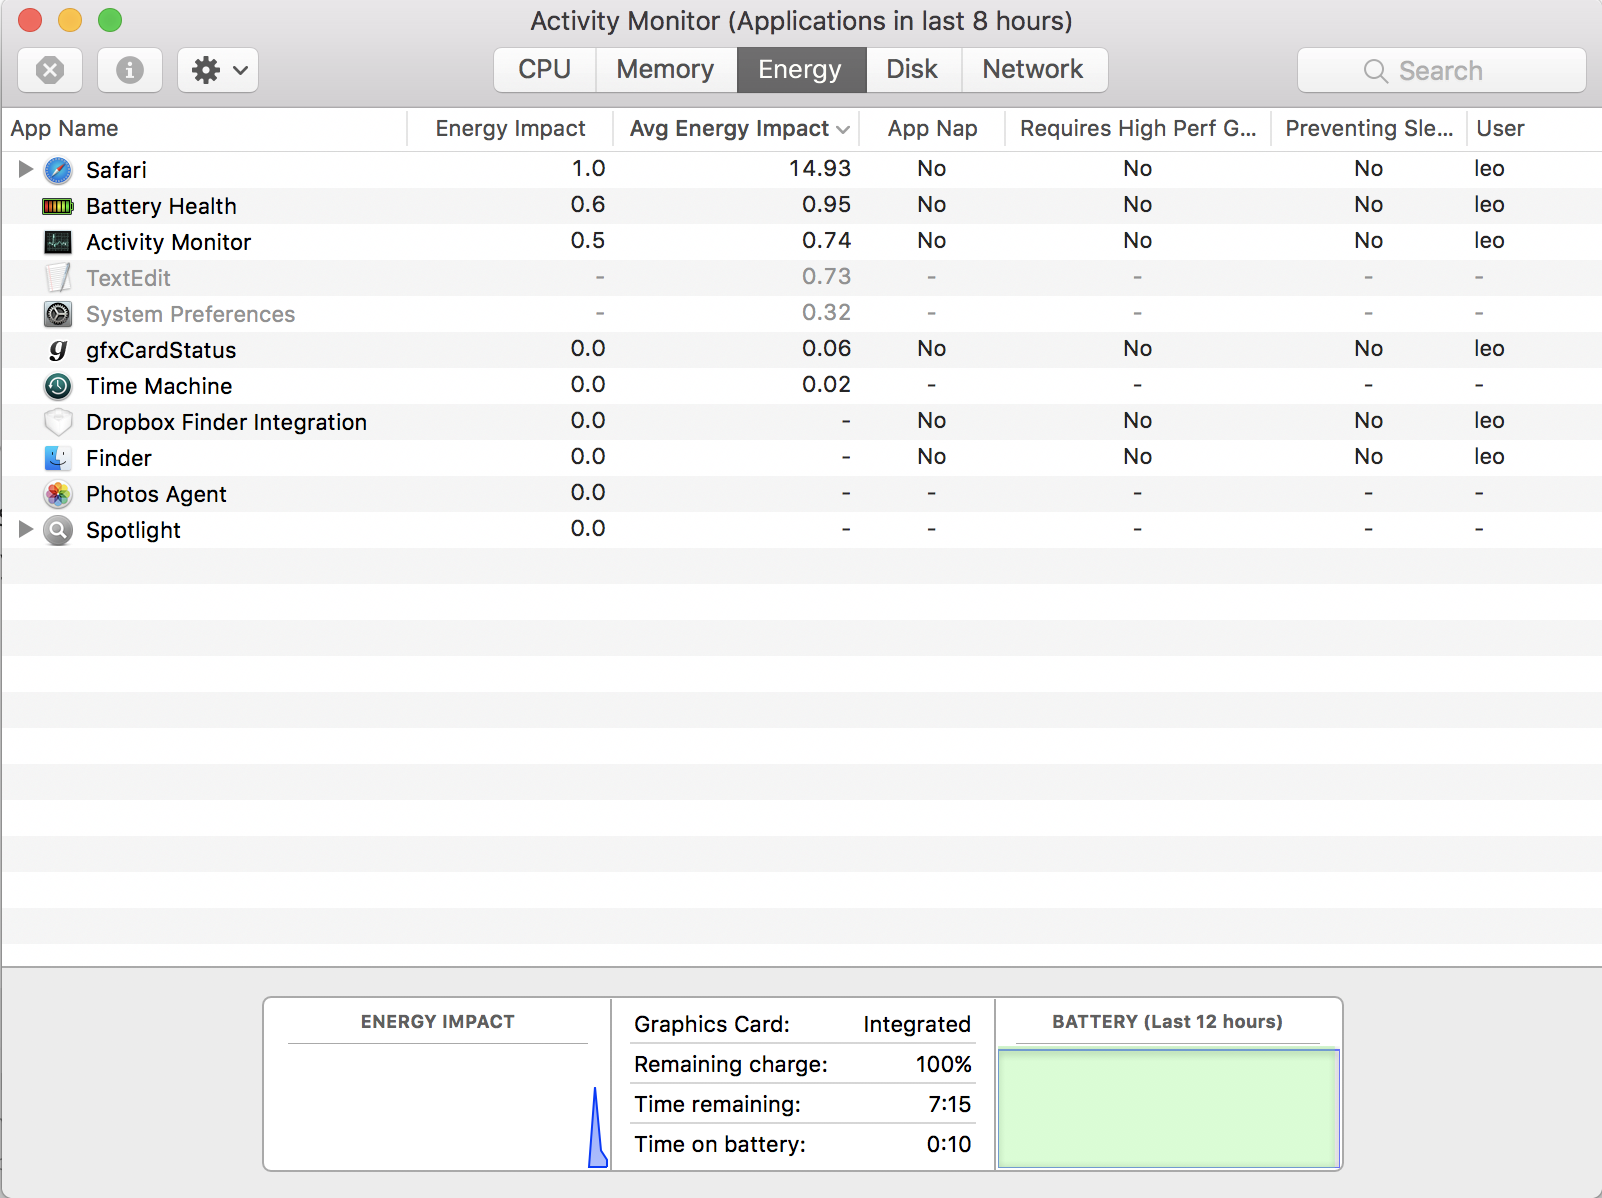Select the Time Machine row name
The width and height of the screenshot is (1602, 1198).
click(x=159, y=386)
